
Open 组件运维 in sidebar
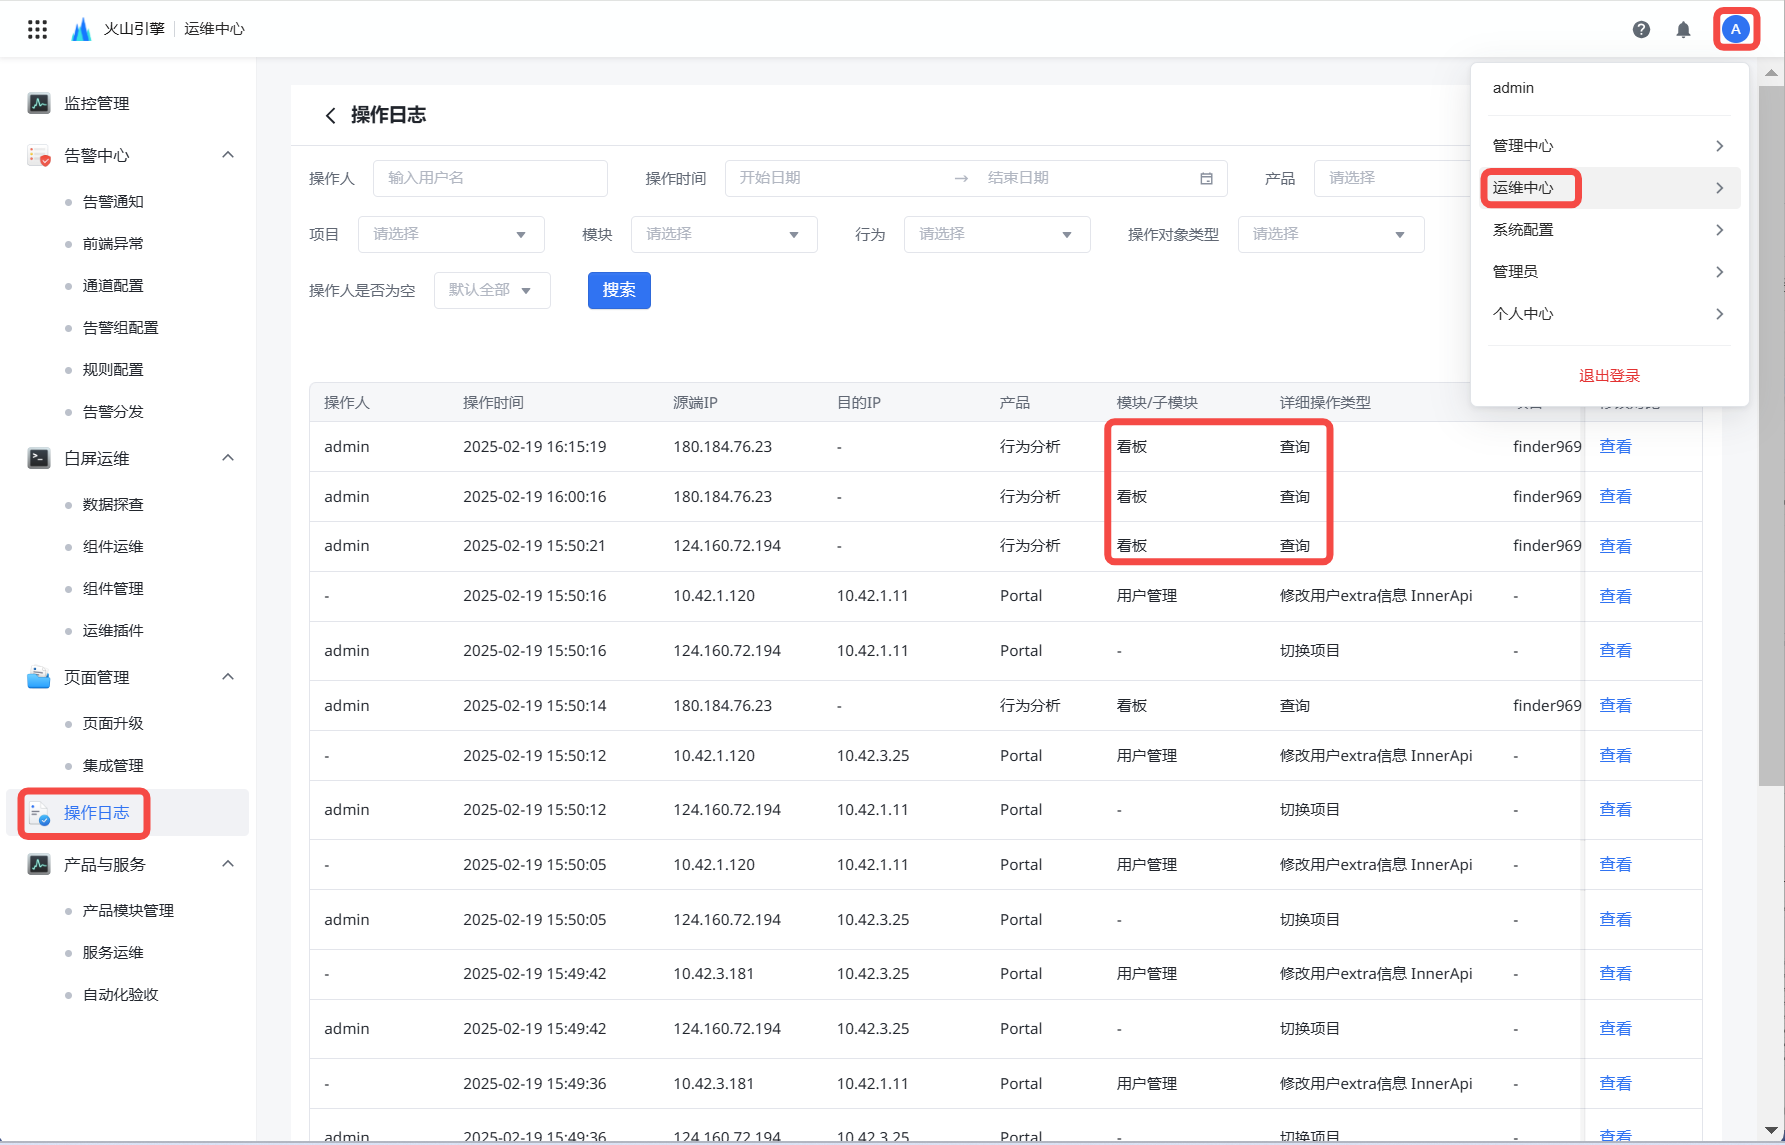tap(113, 547)
